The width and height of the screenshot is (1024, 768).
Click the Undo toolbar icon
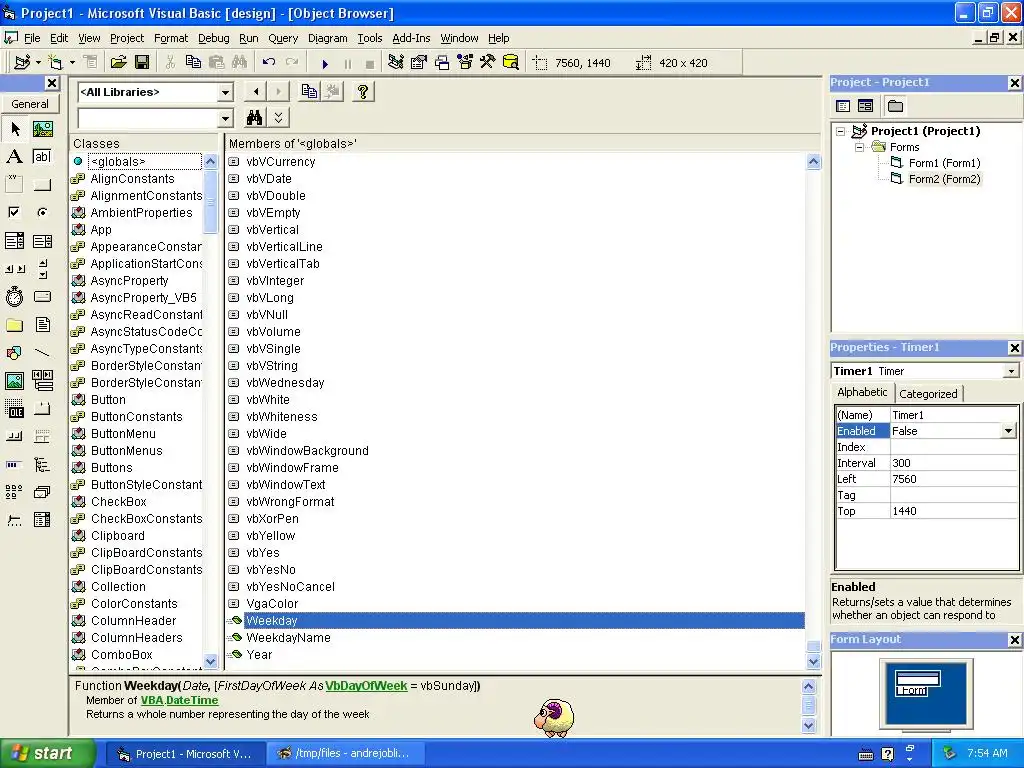tap(268, 63)
